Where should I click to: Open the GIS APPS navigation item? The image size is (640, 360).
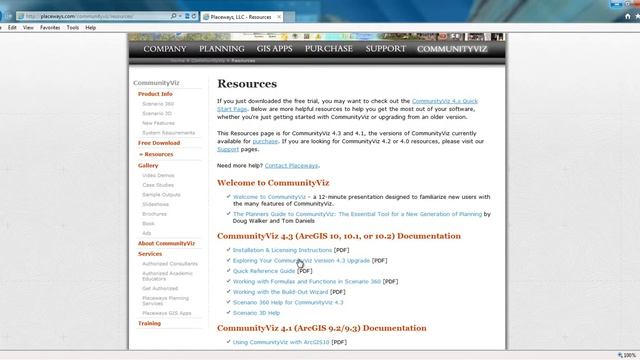pyautogui.click(x=274, y=49)
